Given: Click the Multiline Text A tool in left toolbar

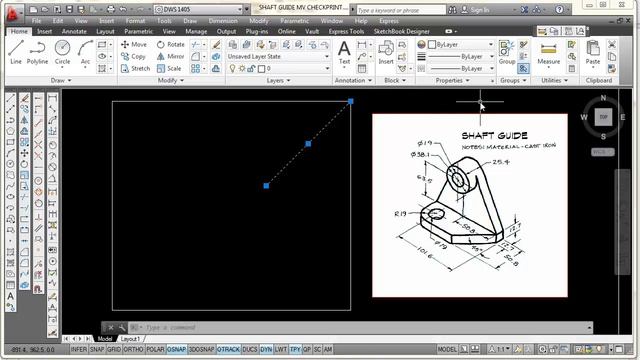Looking at the screenshot, I should point(11,296).
